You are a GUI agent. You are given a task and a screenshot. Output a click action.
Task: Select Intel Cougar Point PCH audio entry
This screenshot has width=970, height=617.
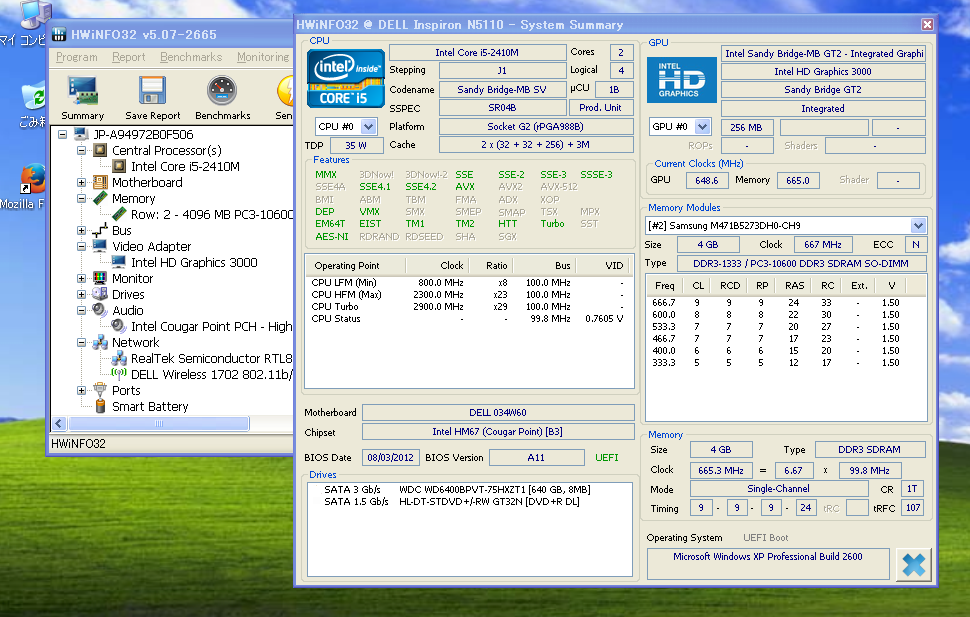212,327
